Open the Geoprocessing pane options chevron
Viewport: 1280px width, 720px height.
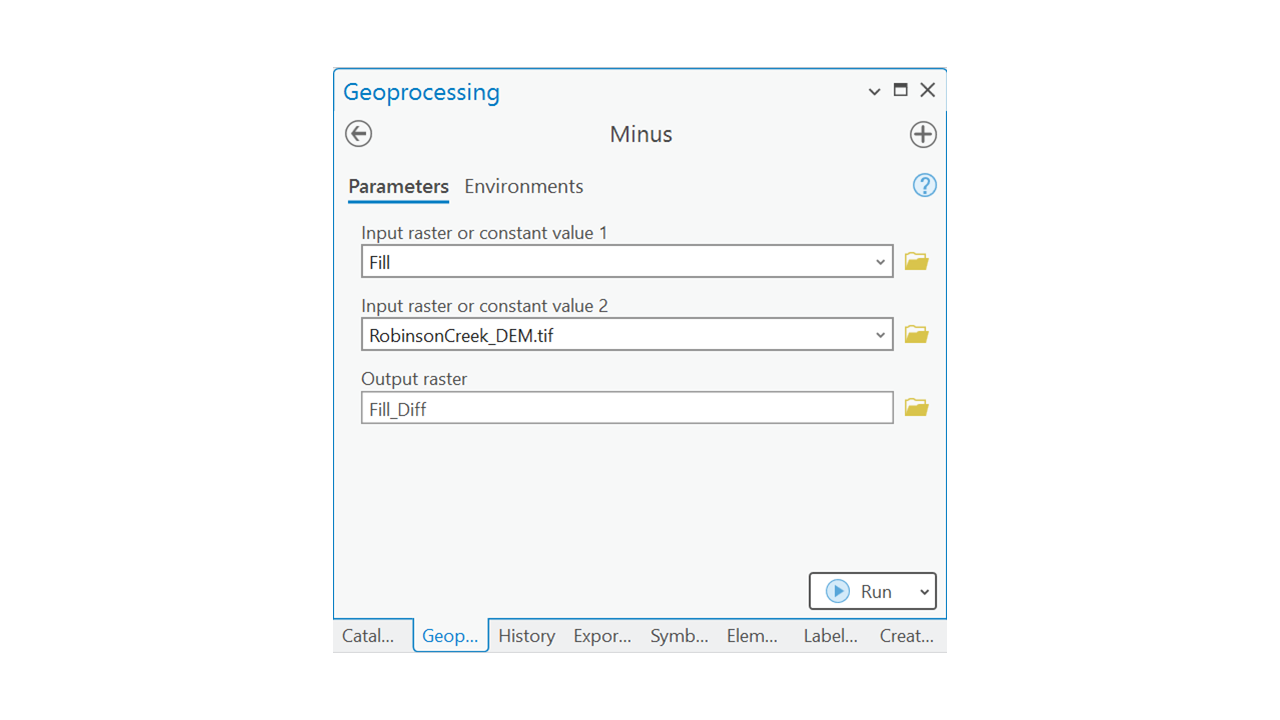click(x=874, y=91)
